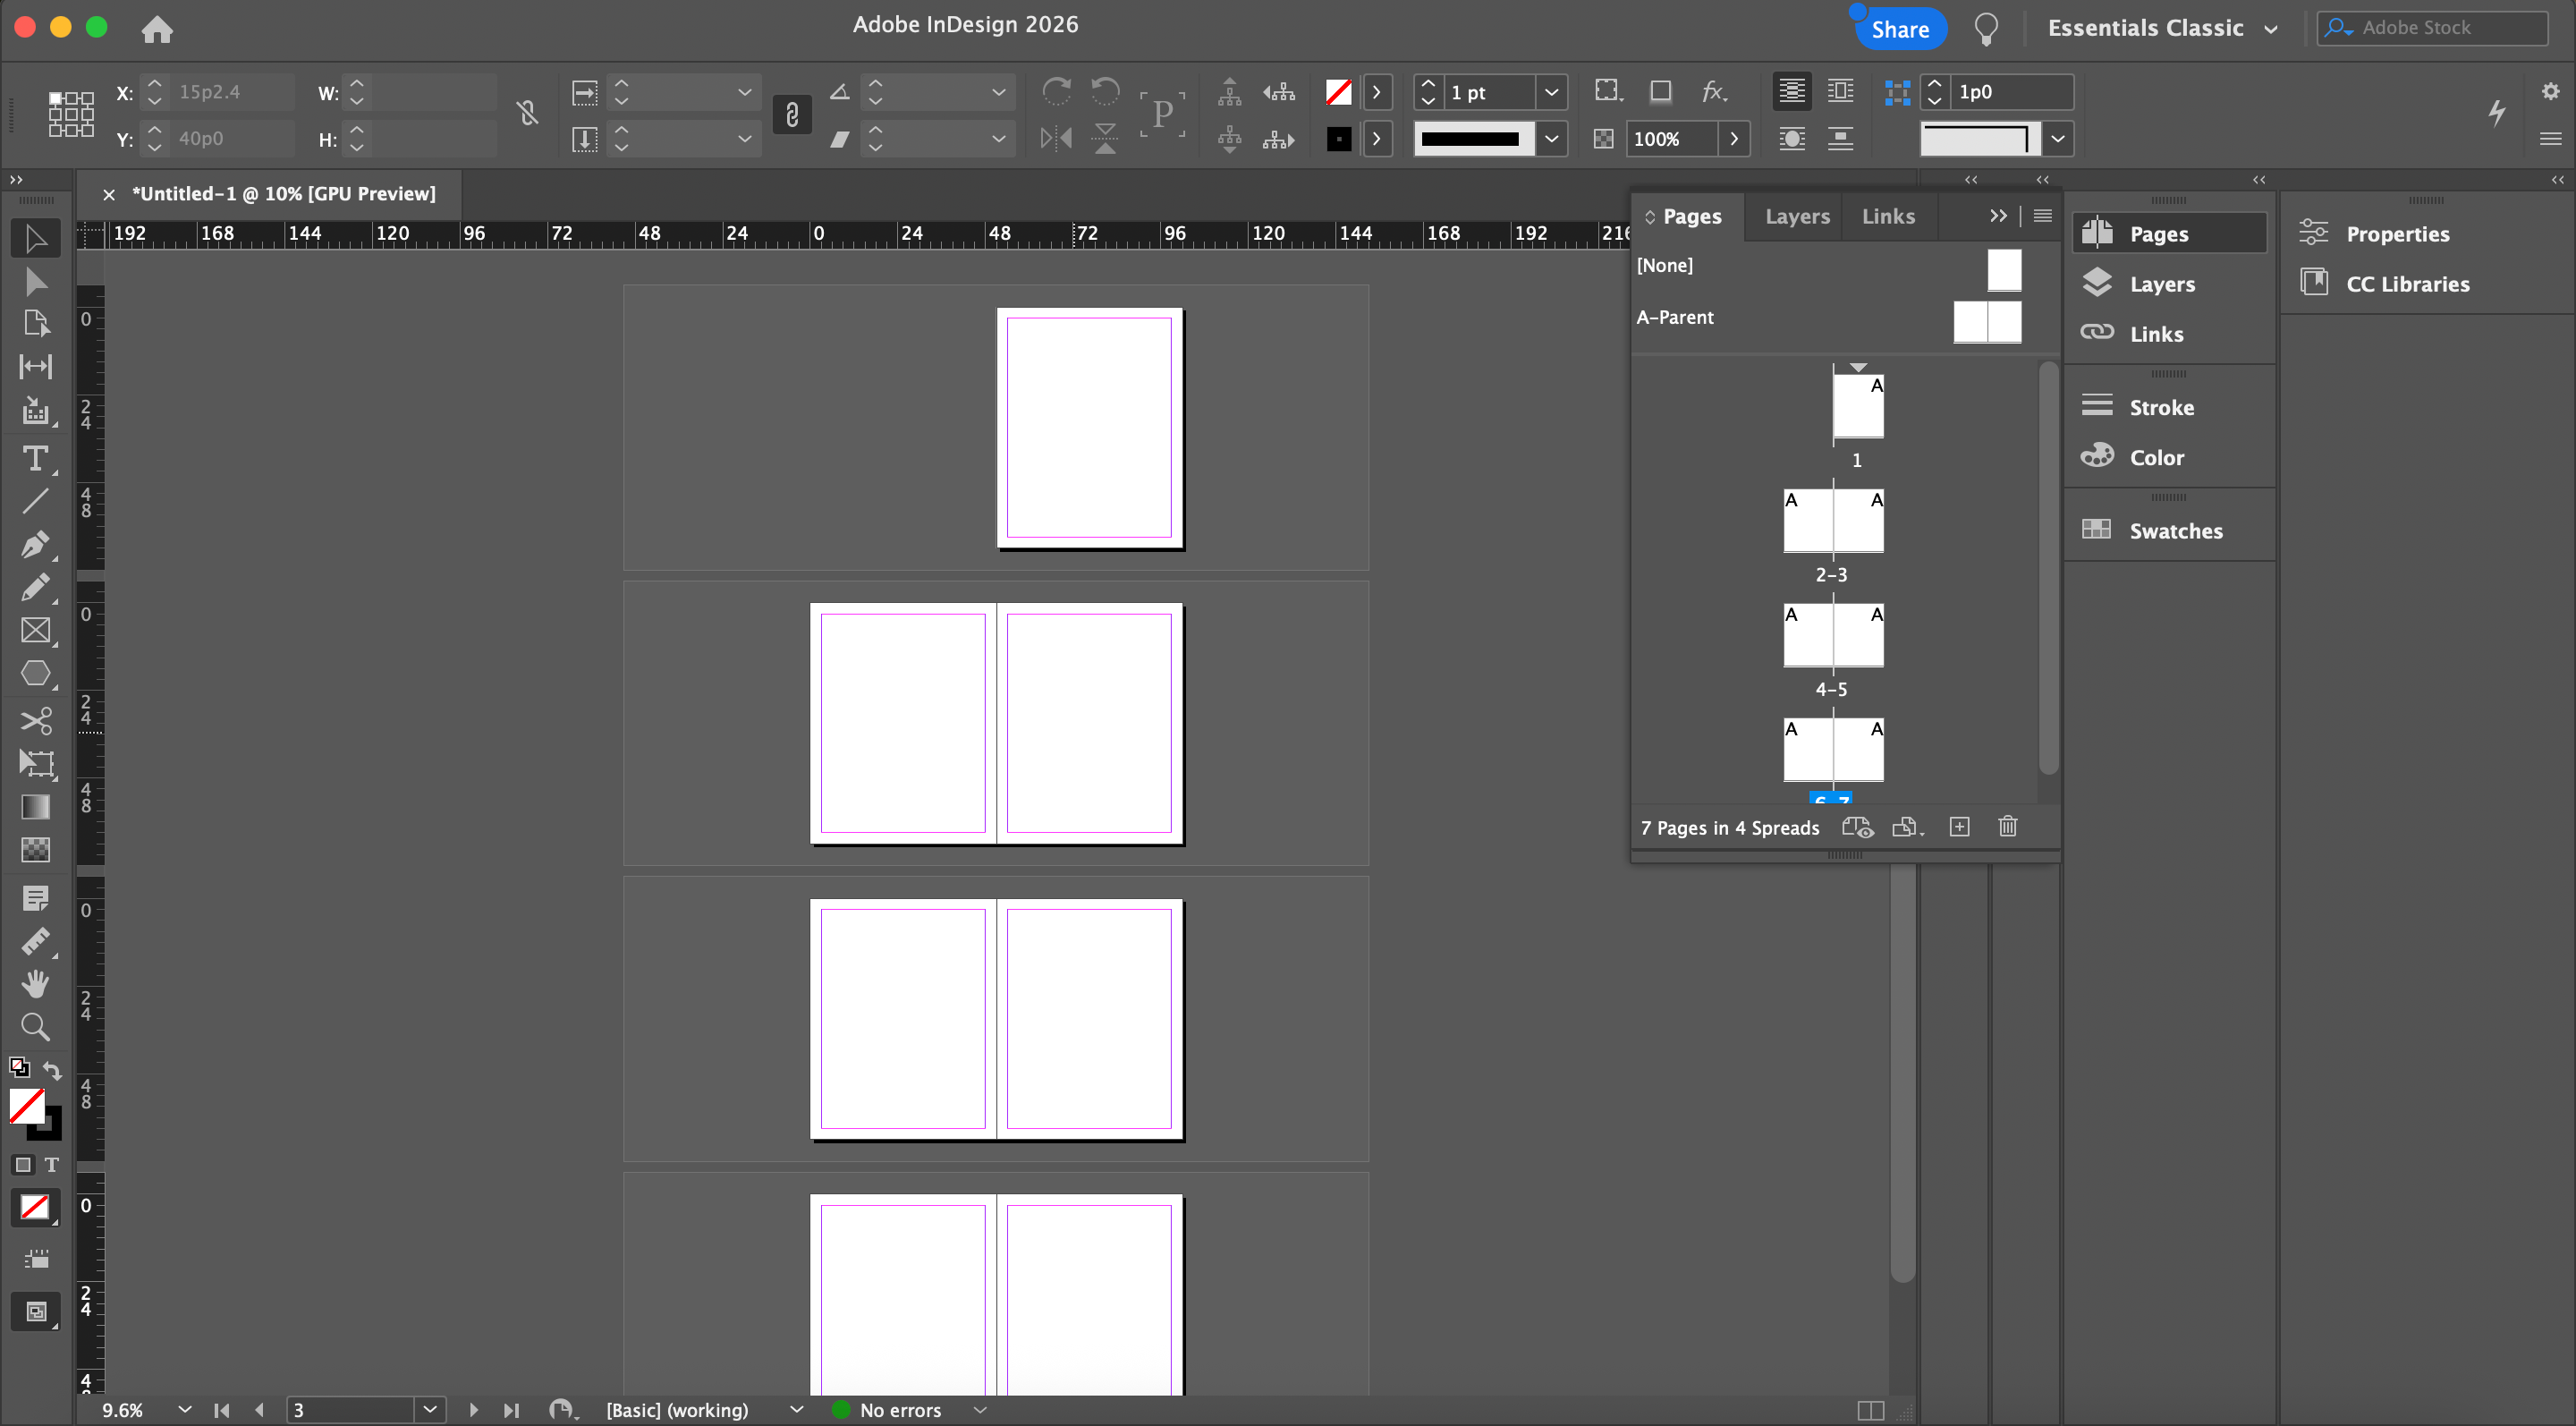Select the Gradient Swatch tool

tap(35, 806)
